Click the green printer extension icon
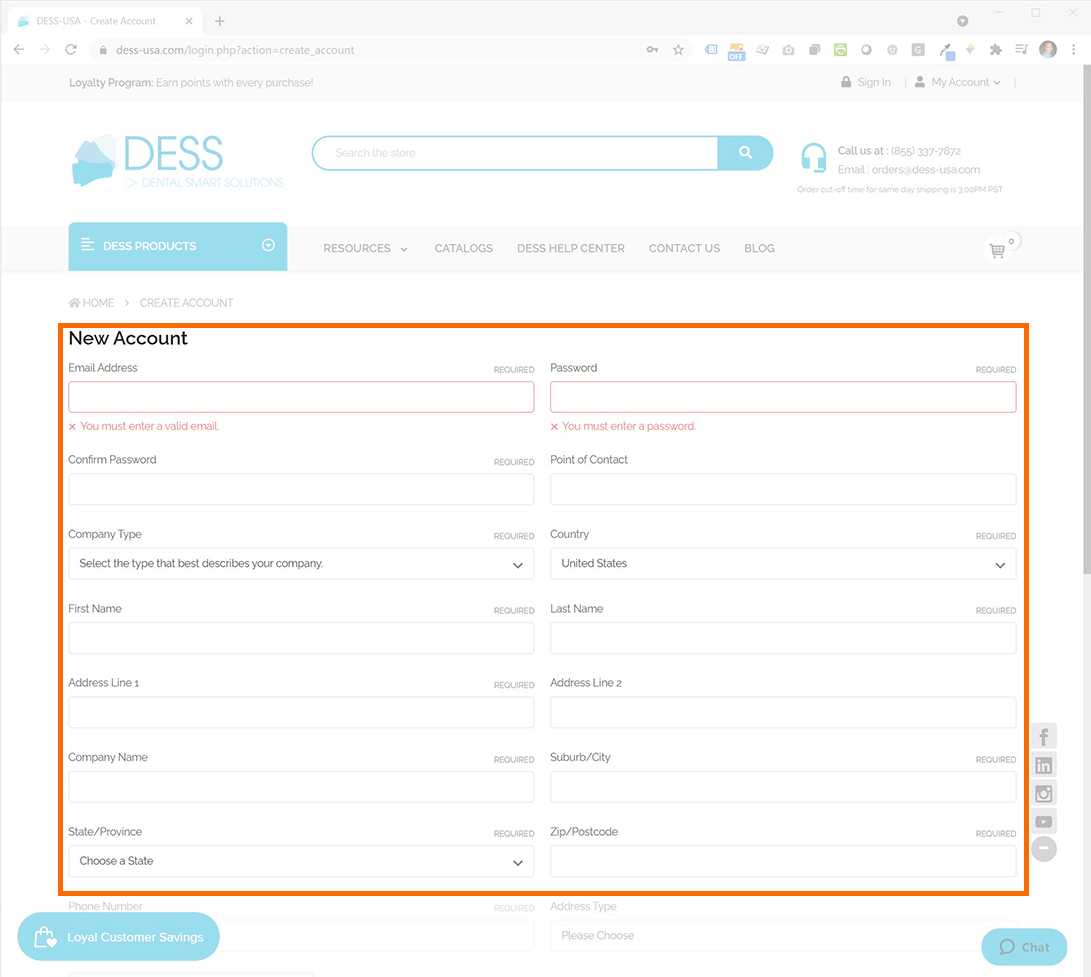This screenshot has width=1091, height=977. pyautogui.click(x=841, y=49)
